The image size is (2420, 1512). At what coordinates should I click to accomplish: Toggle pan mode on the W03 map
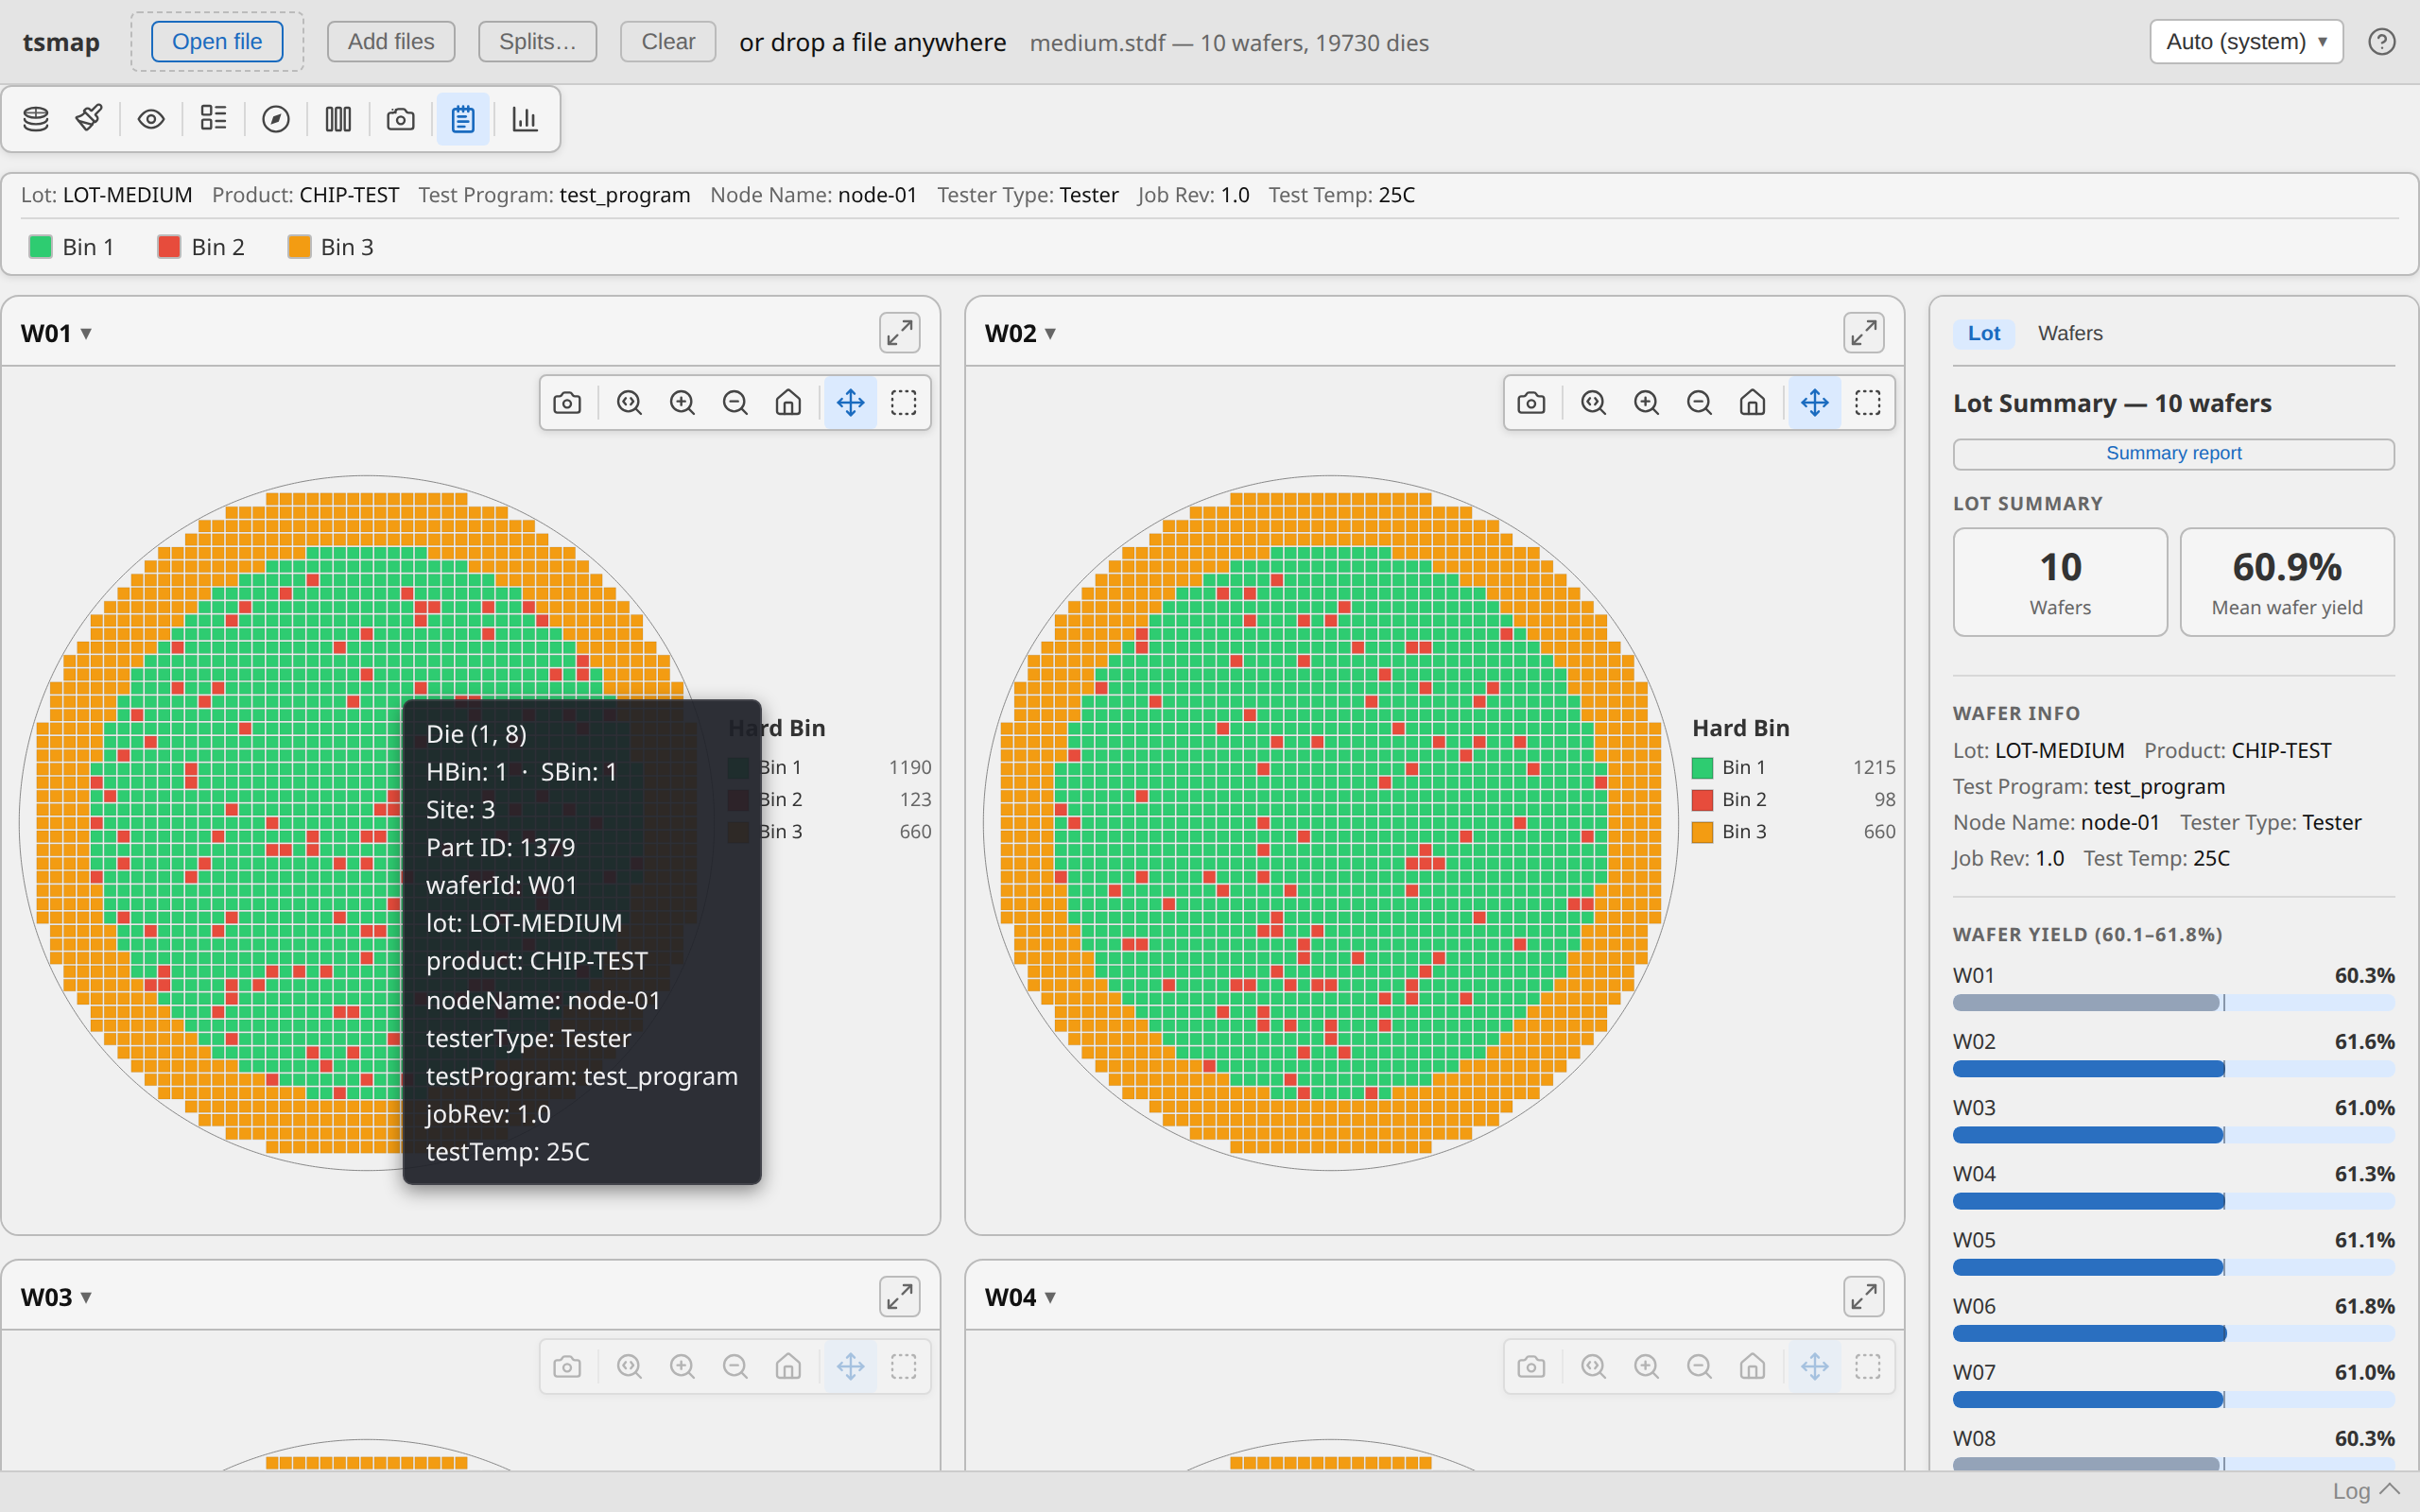[x=851, y=1367]
